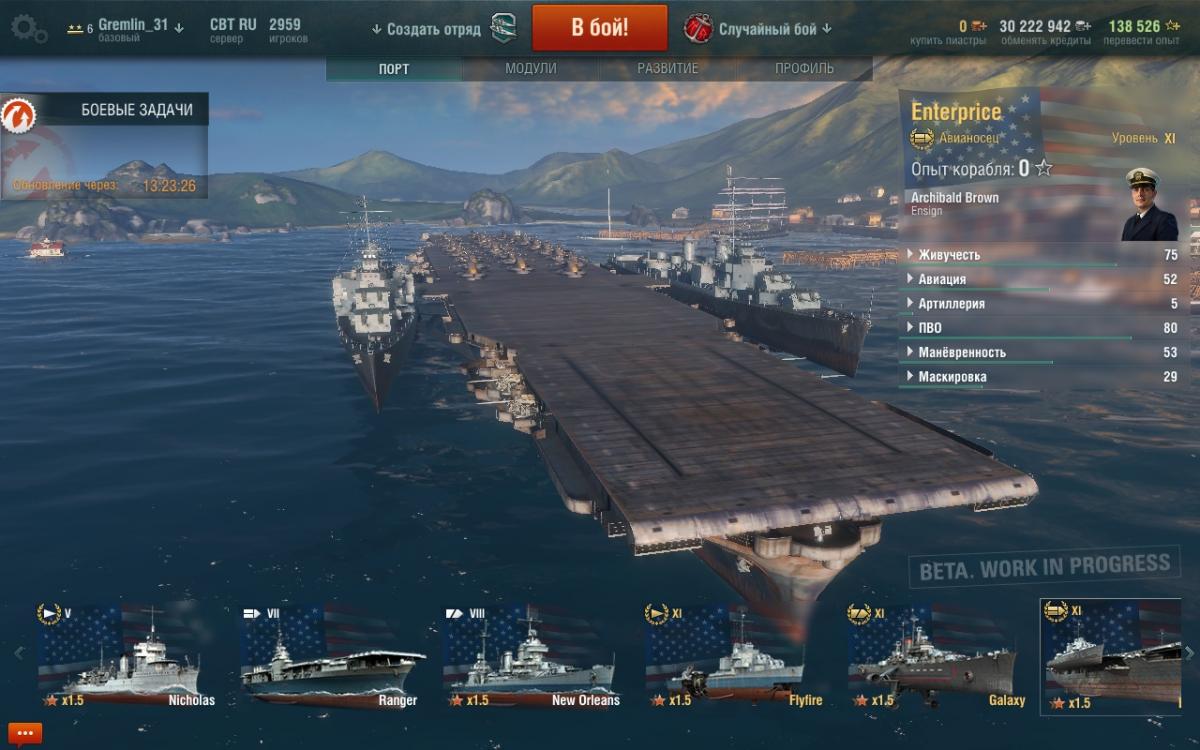Click captain Archibald Brown portrait
The height and width of the screenshot is (750, 1200).
[1149, 204]
